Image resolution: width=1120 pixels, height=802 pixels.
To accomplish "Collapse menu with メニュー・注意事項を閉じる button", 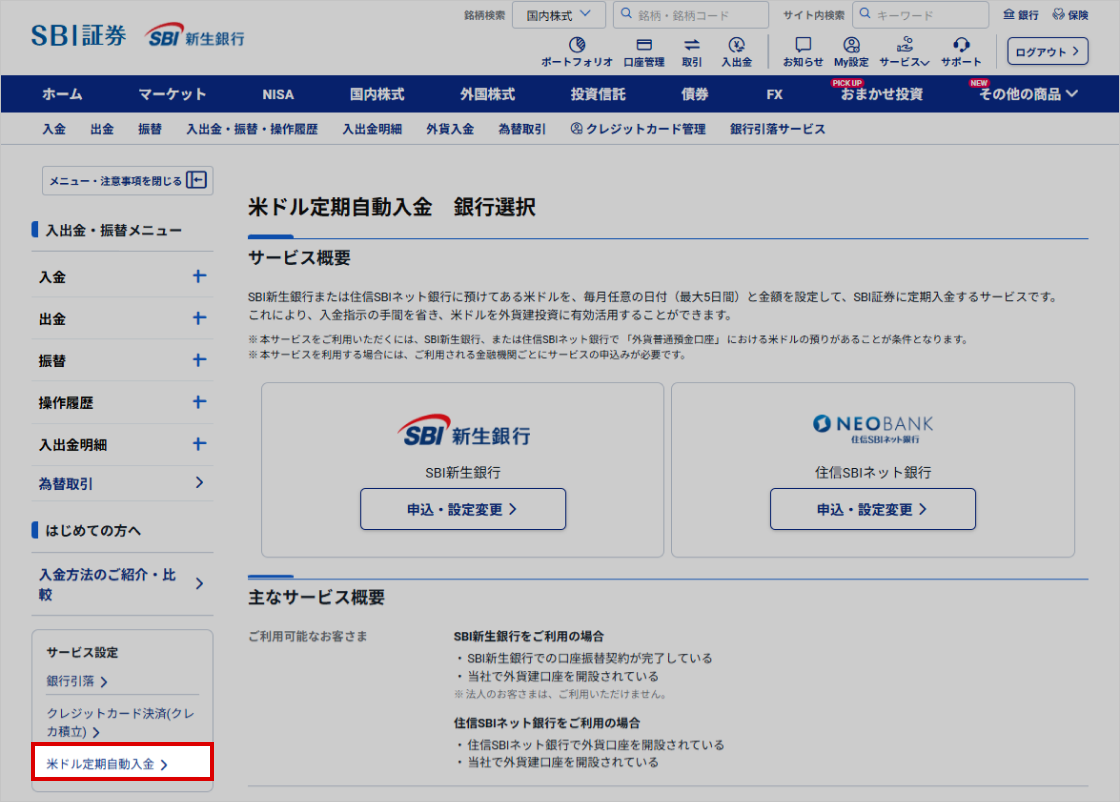I will pyautogui.click(x=126, y=180).
